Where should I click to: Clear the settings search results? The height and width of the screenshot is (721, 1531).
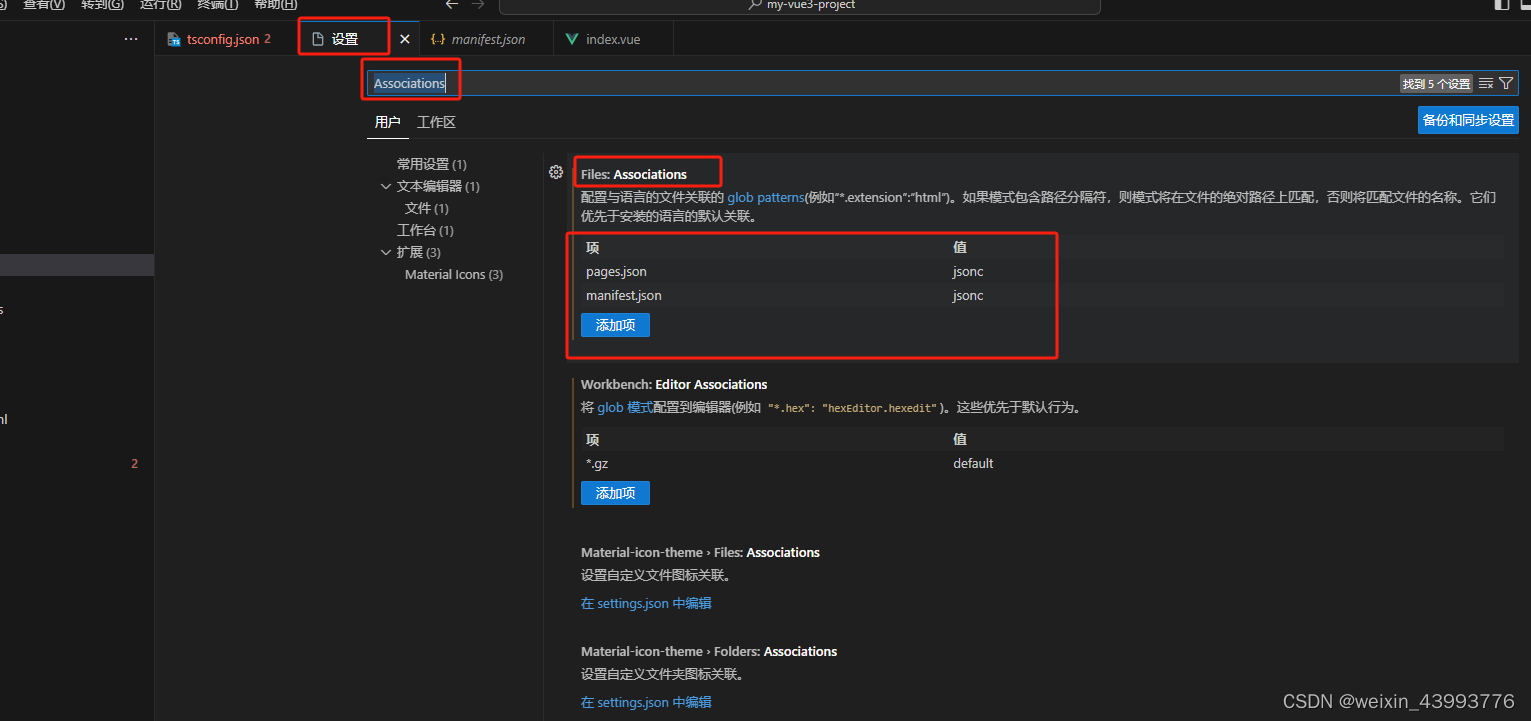tap(1485, 83)
